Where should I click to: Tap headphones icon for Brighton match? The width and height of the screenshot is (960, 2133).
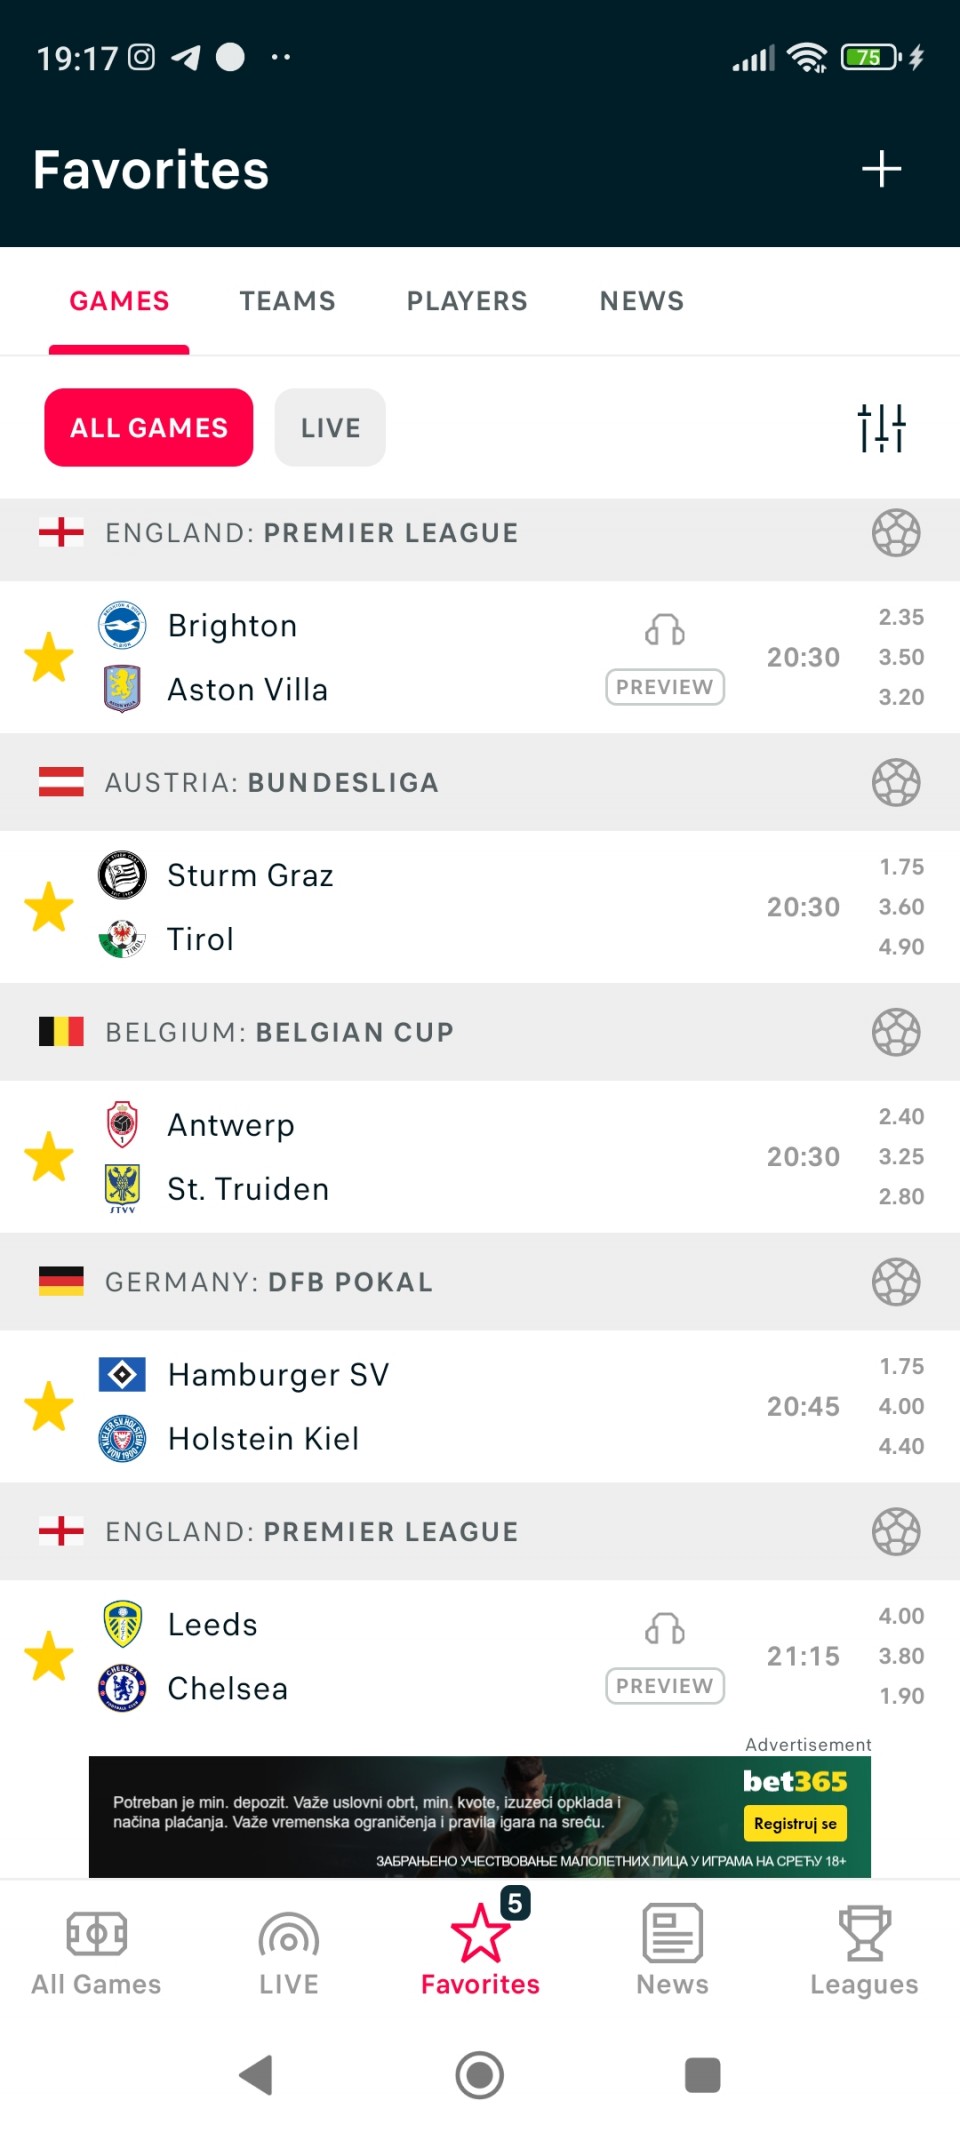pos(665,630)
